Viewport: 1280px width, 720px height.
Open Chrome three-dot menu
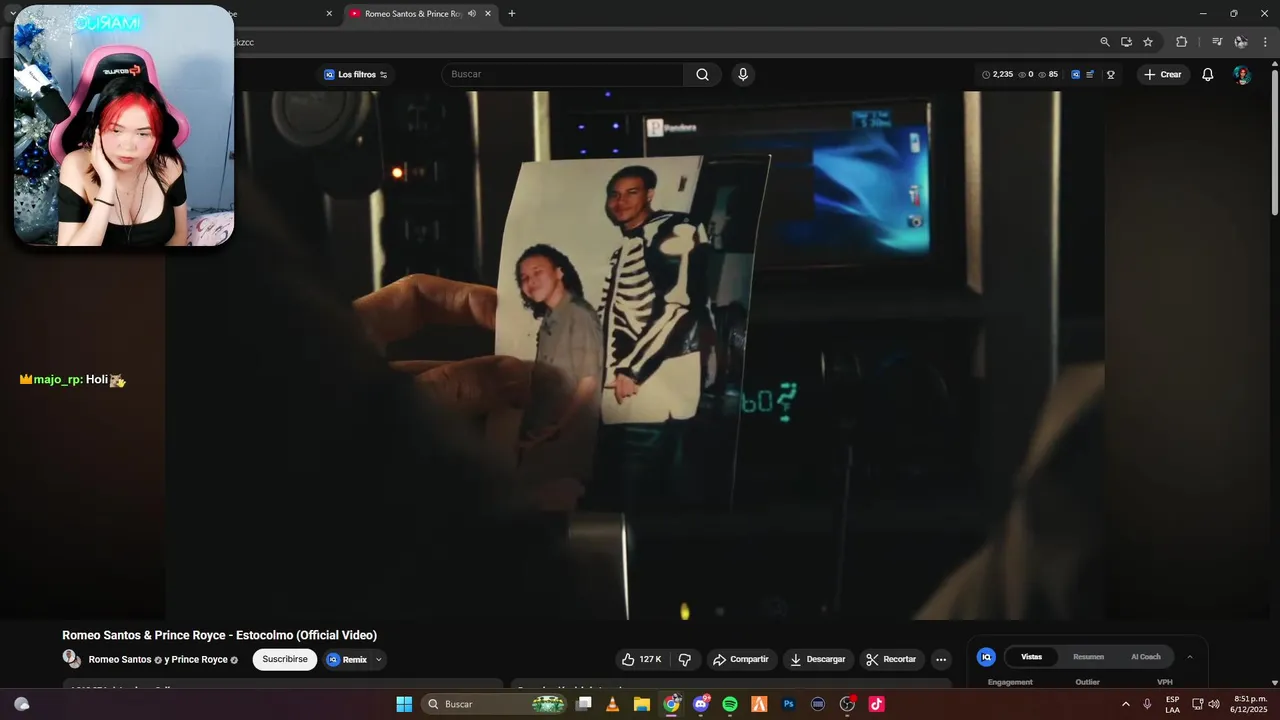1265,42
